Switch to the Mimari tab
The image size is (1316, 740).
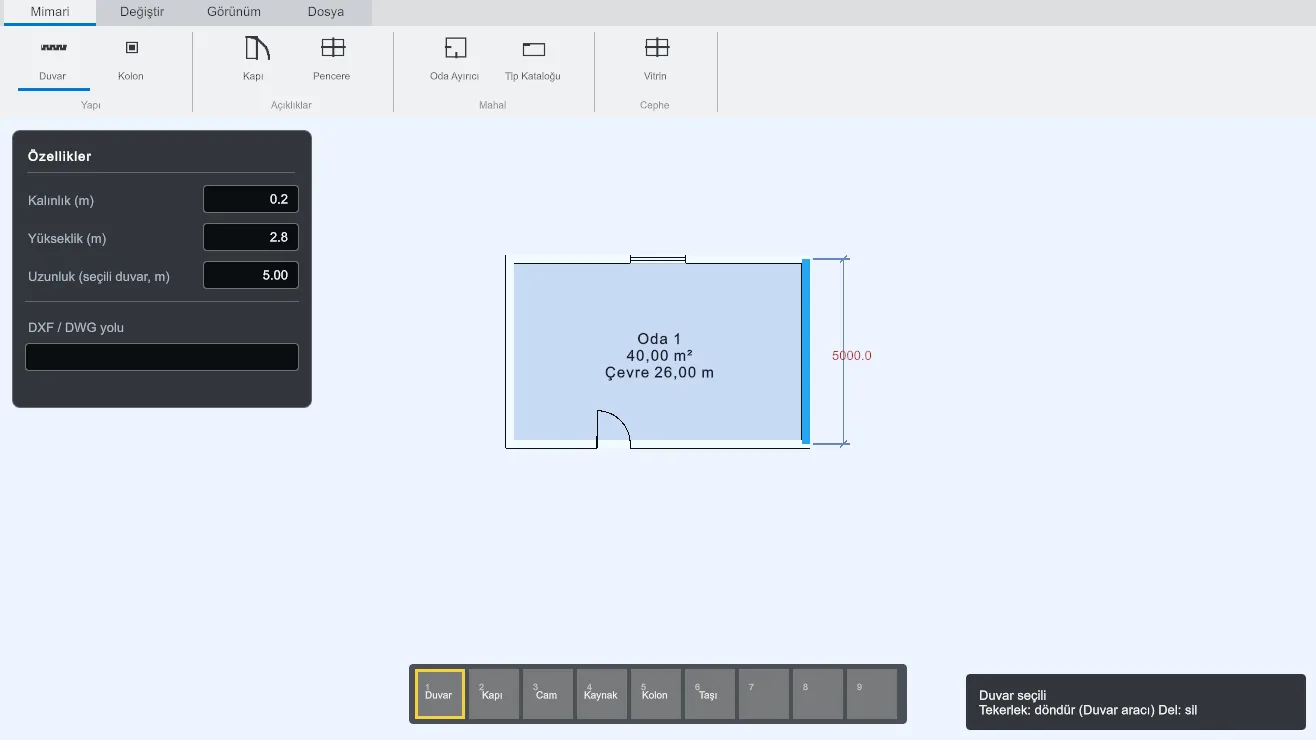(x=48, y=12)
